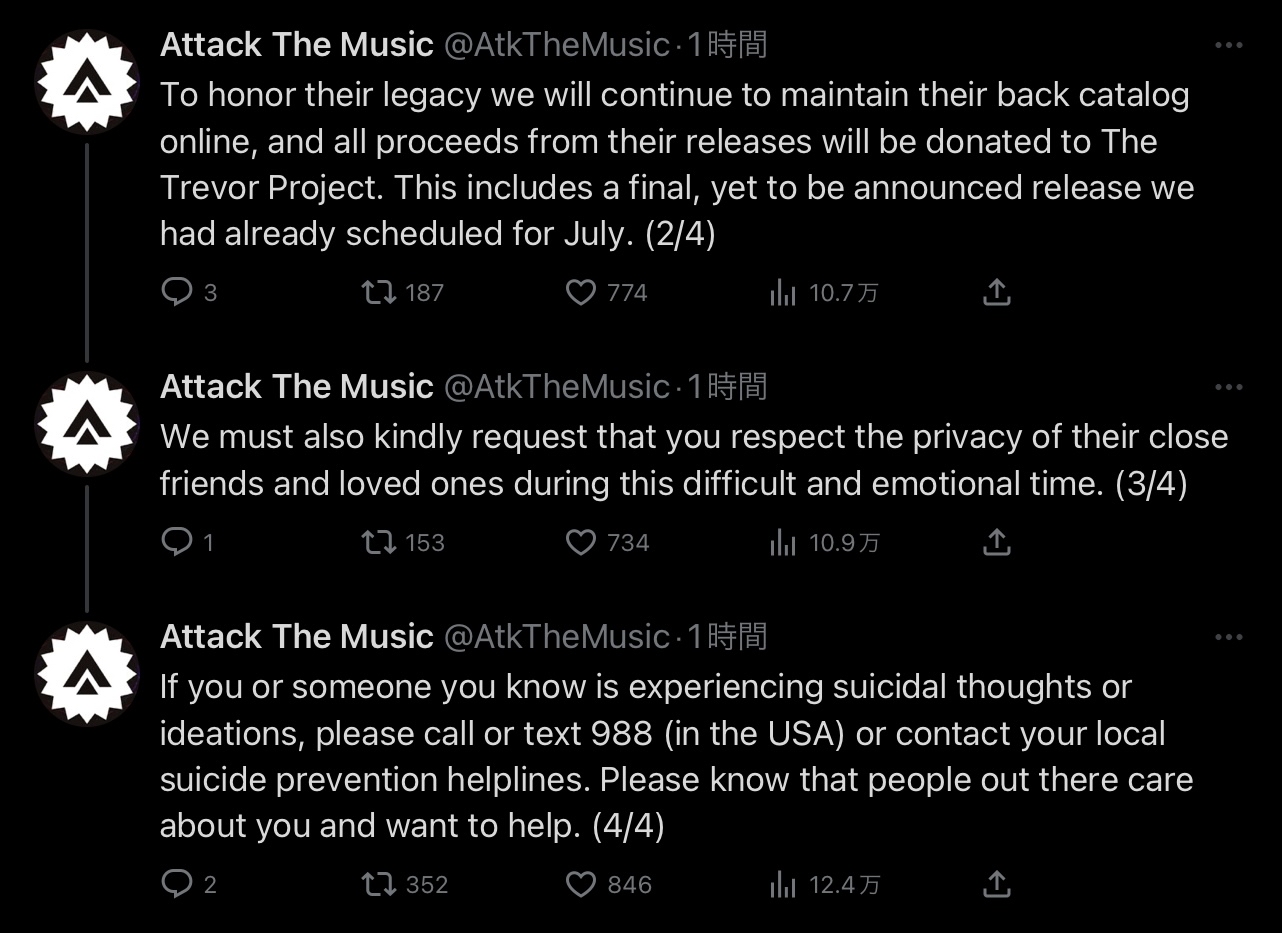1282x933 pixels.
Task: Retweet the (2/4) back catalog tweet
Action: point(378,292)
